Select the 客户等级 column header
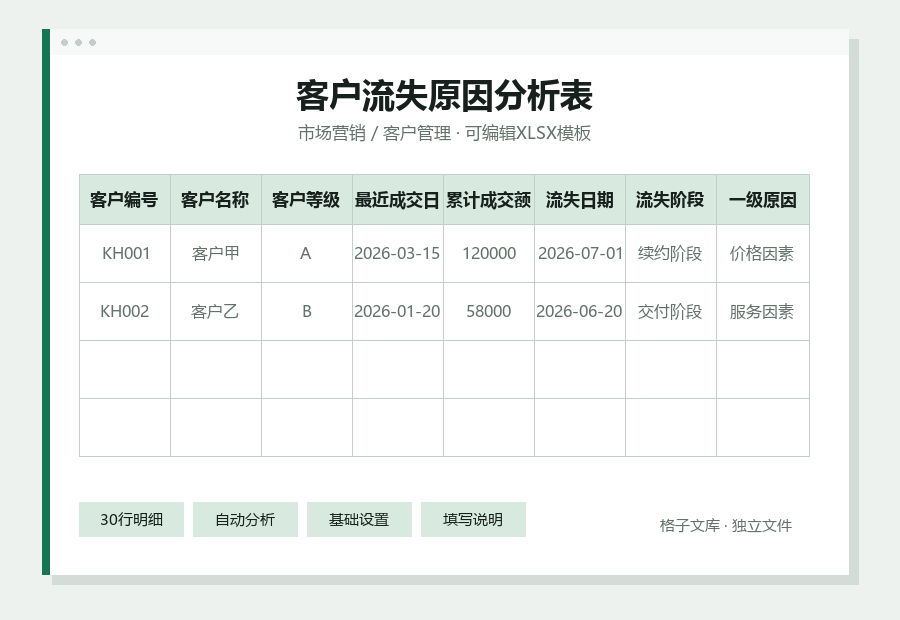900x620 pixels. click(x=307, y=200)
